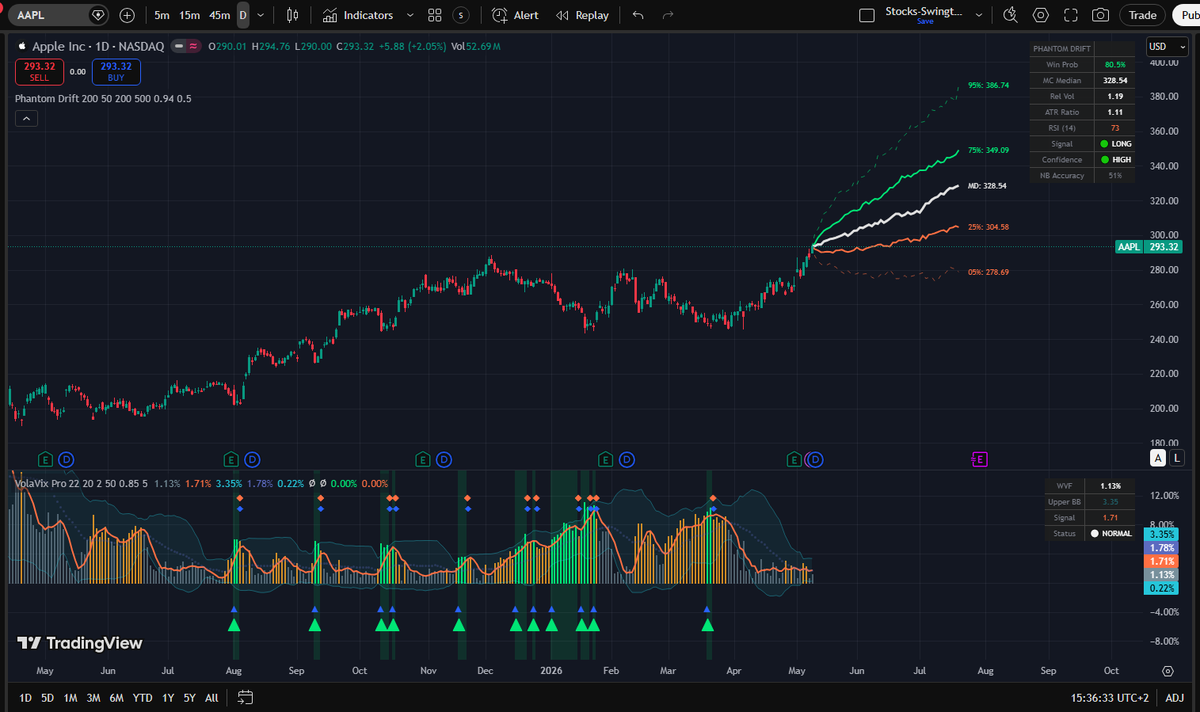Open the Stocks-Swingt... layout name
The height and width of the screenshot is (712, 1200).
coord(924,12)
